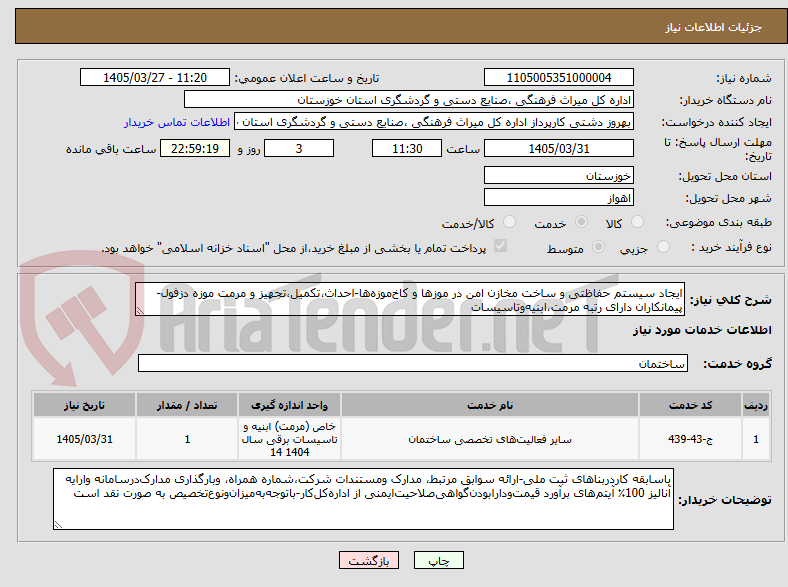Click the unit cell خاص (مرمت) ابنیه
The width and height of the screenshot is (788, 587).
tap(289, 439)
